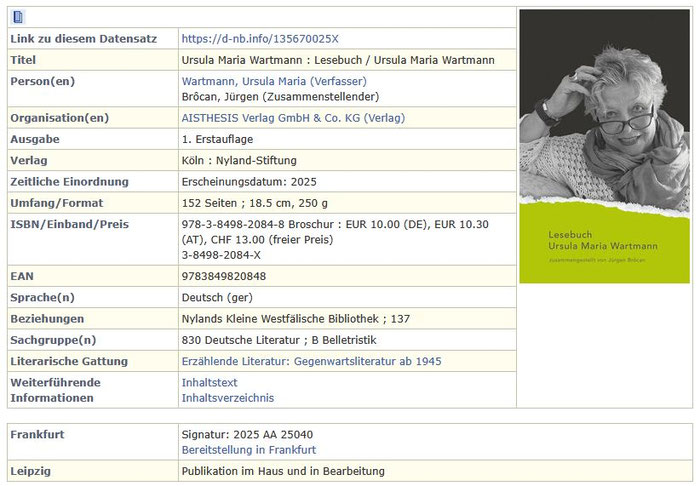Click Signatur: 2025 AA 25040 text
The height and width of the screenshot is (486, 700).
click(x=247, y=434)
